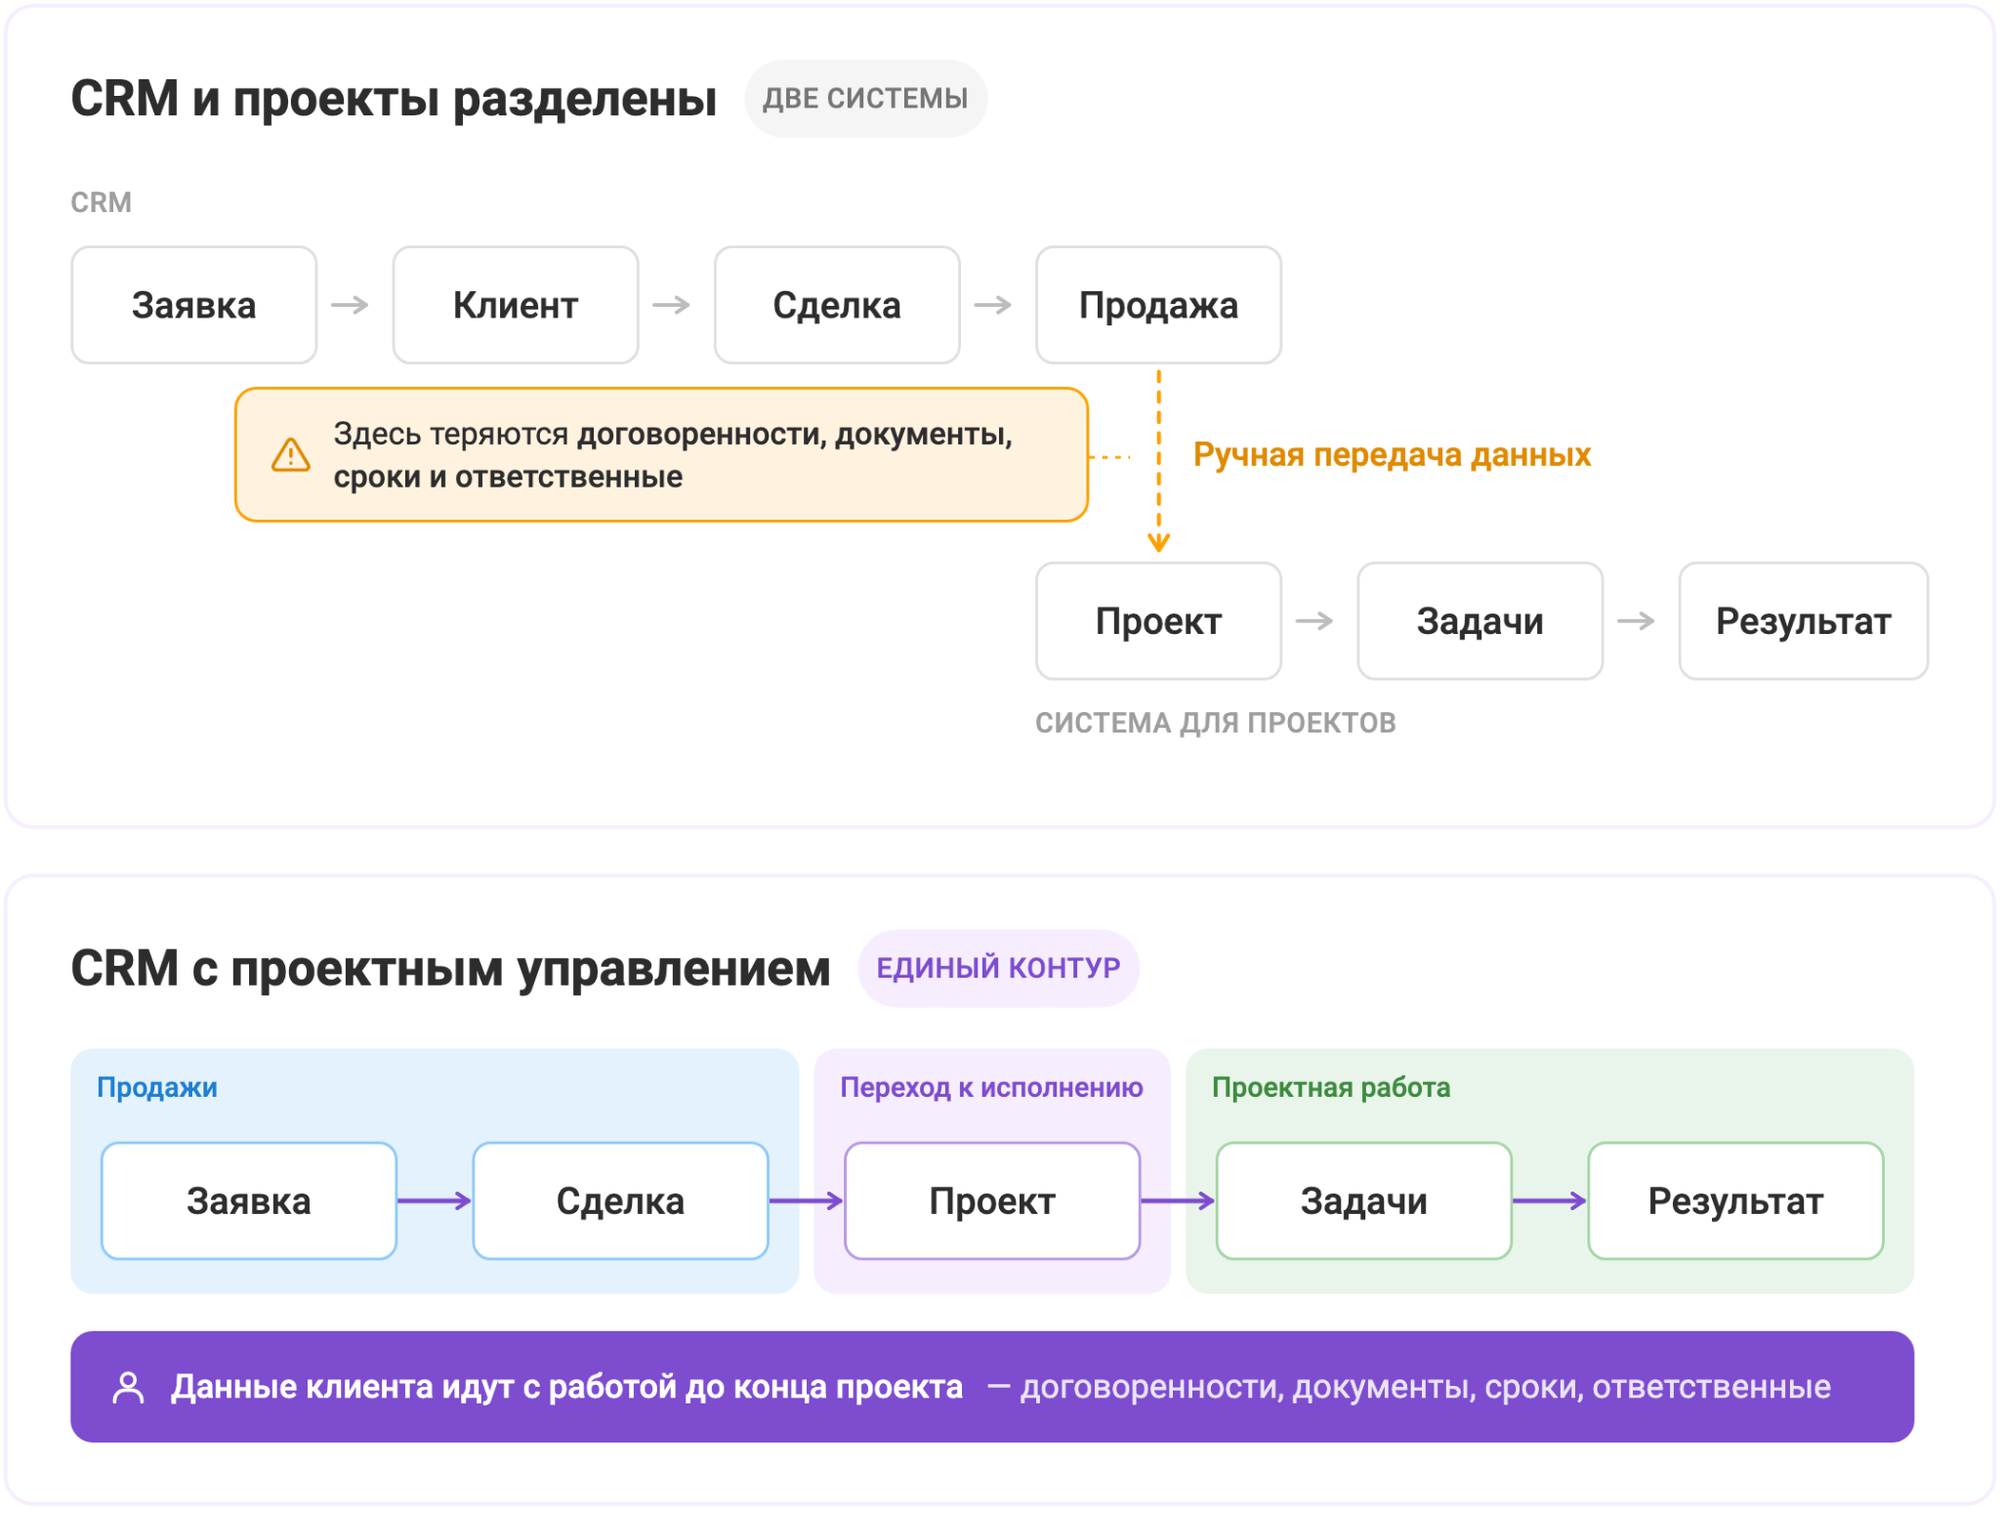The image size is (2000, 1513).
Task: Click the gray CRM label above the row
Action: click(x=101, y=202)
